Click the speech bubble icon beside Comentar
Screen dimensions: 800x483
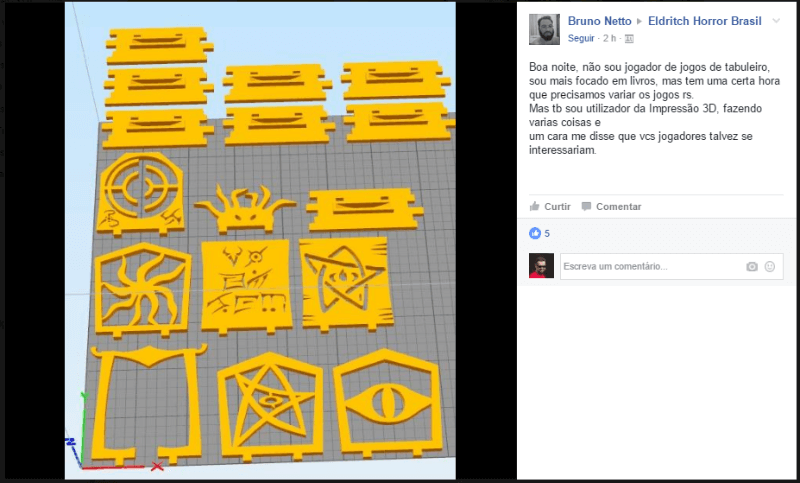tap(586, 206)
